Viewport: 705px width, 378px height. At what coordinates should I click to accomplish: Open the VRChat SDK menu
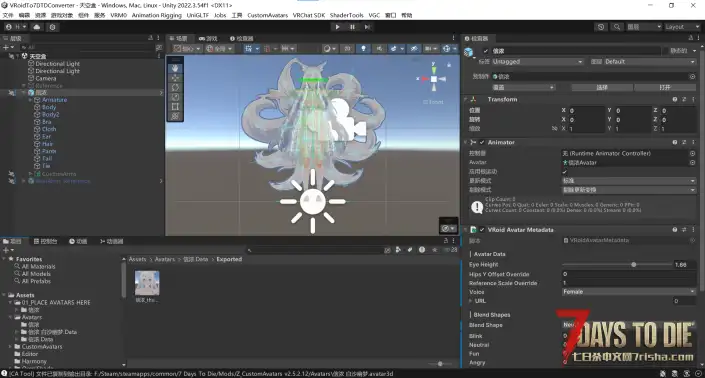(309, 15)
